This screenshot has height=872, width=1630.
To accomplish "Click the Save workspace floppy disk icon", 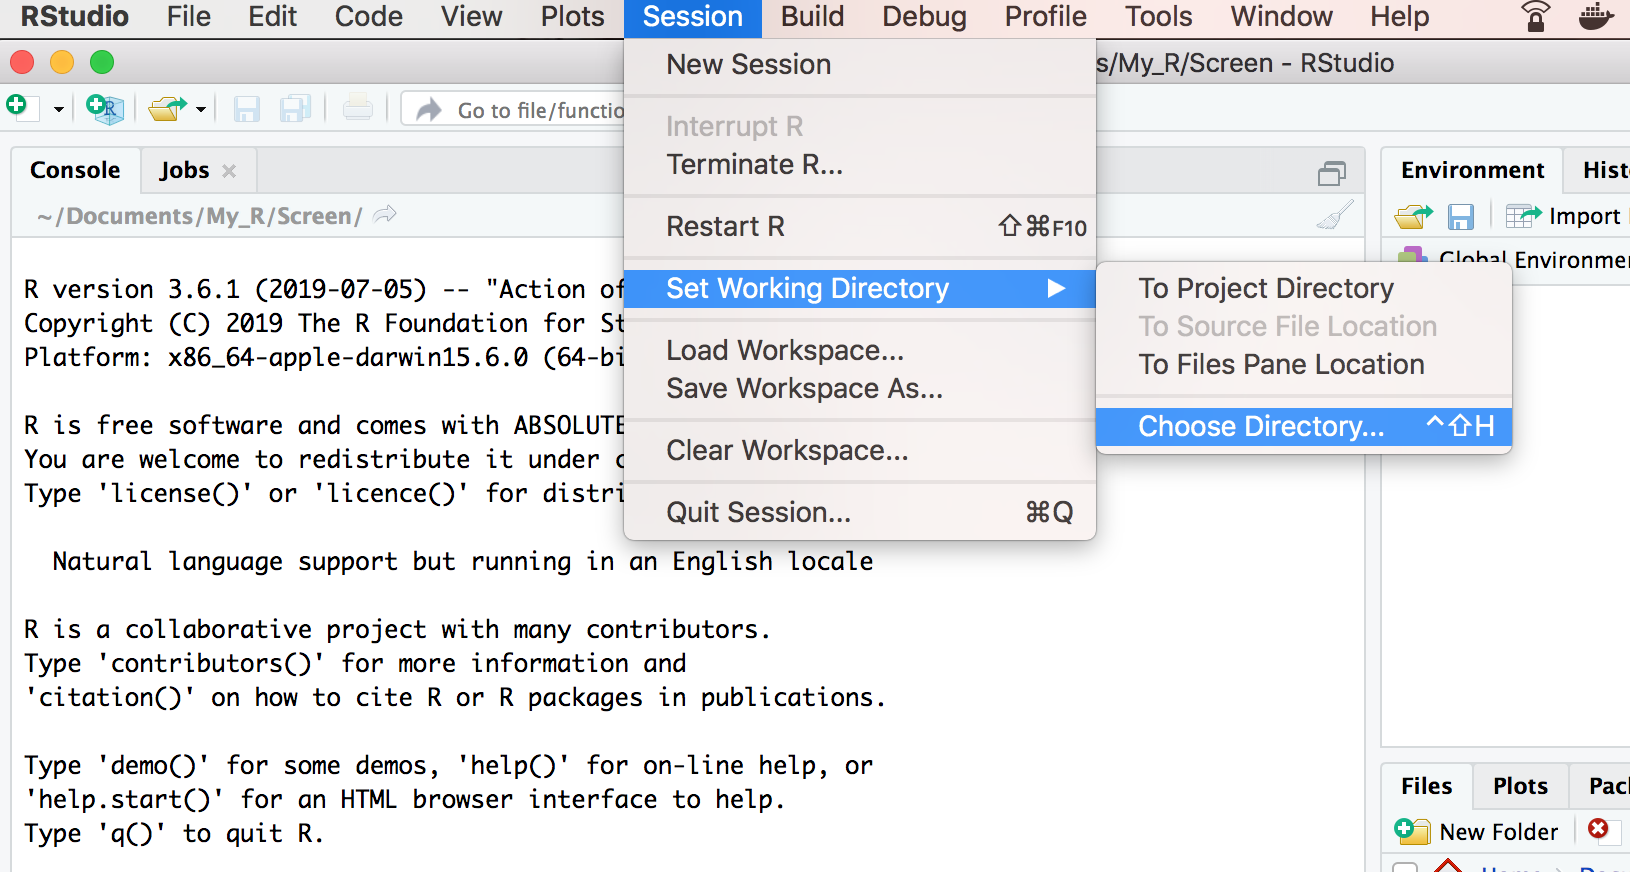I will click(x=1461, y=216).
